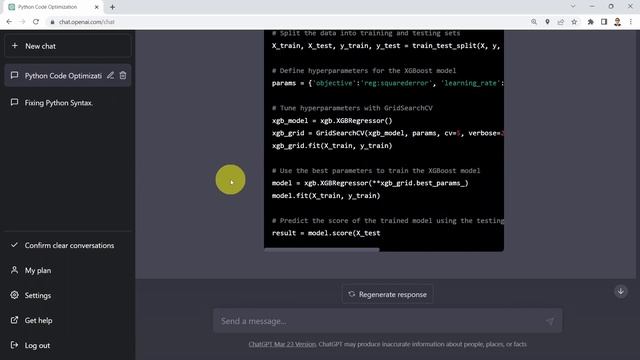This screenshot has width=640, height=360.
Task: Click the My plan person icon
Action: pos(14,270)
